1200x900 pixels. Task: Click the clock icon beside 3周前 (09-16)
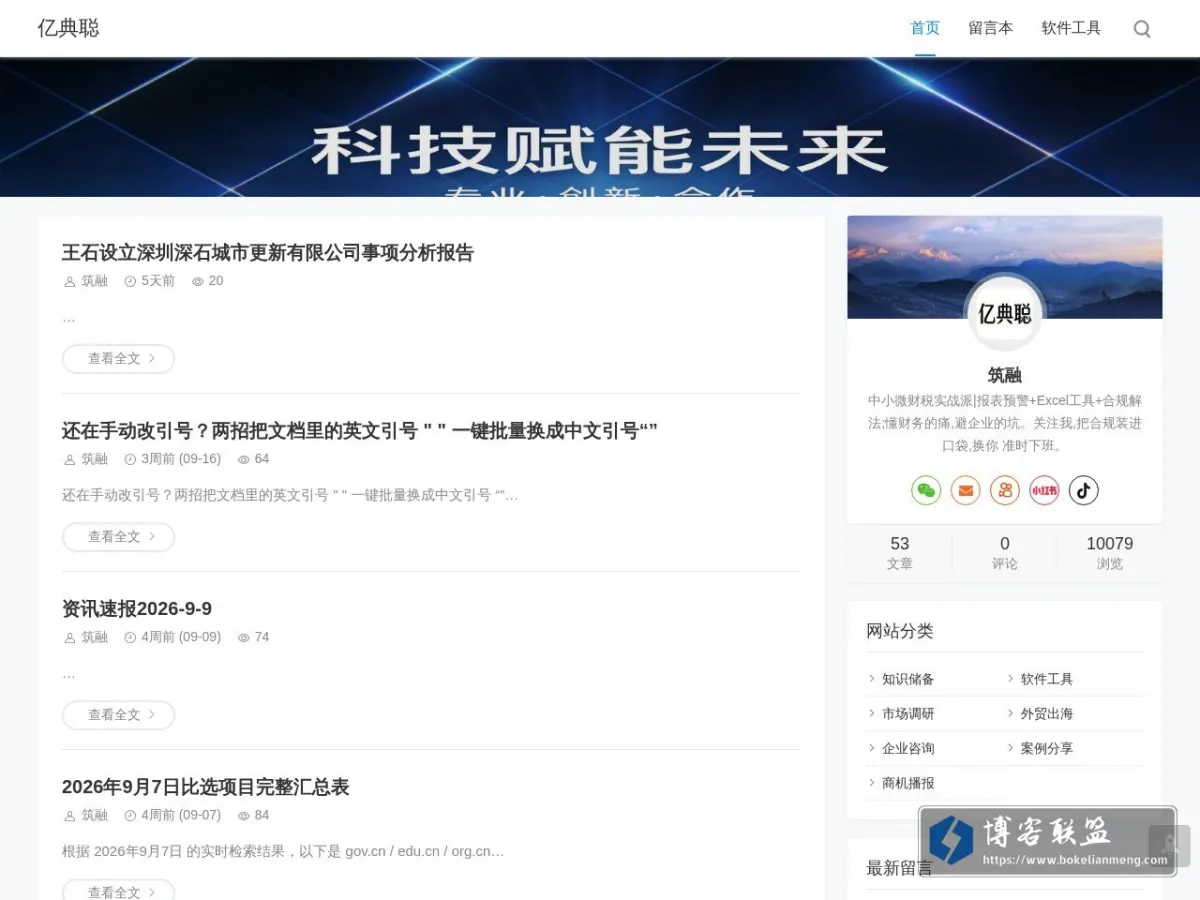pos(130,460)
